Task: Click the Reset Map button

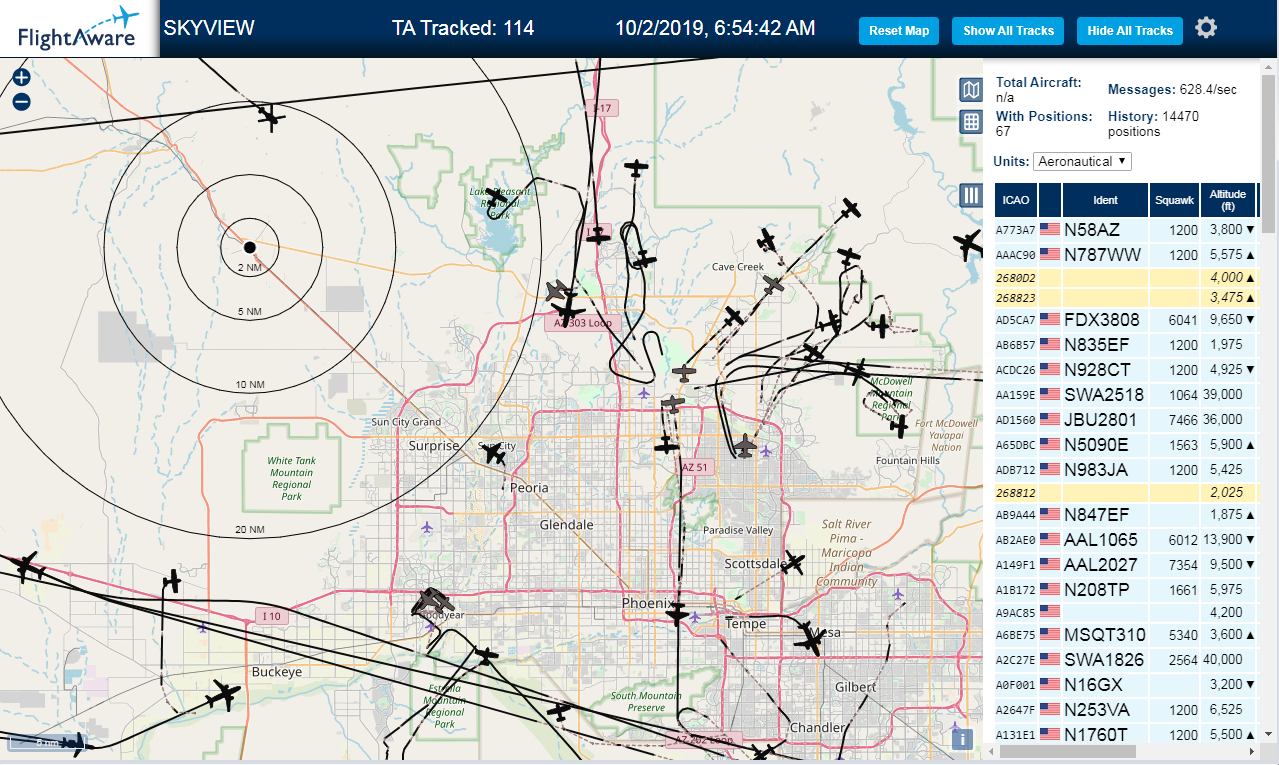Action: (899, 31)
